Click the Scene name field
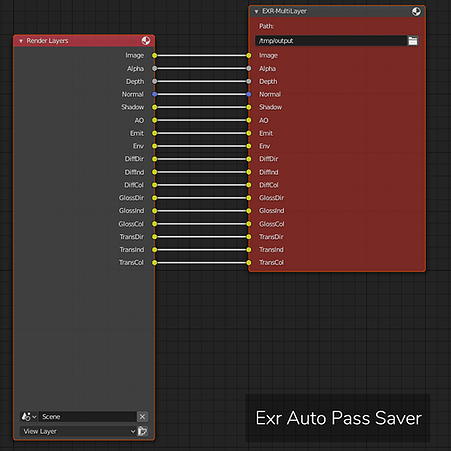Viewport: 451px width, 451px height. [88, 417]
